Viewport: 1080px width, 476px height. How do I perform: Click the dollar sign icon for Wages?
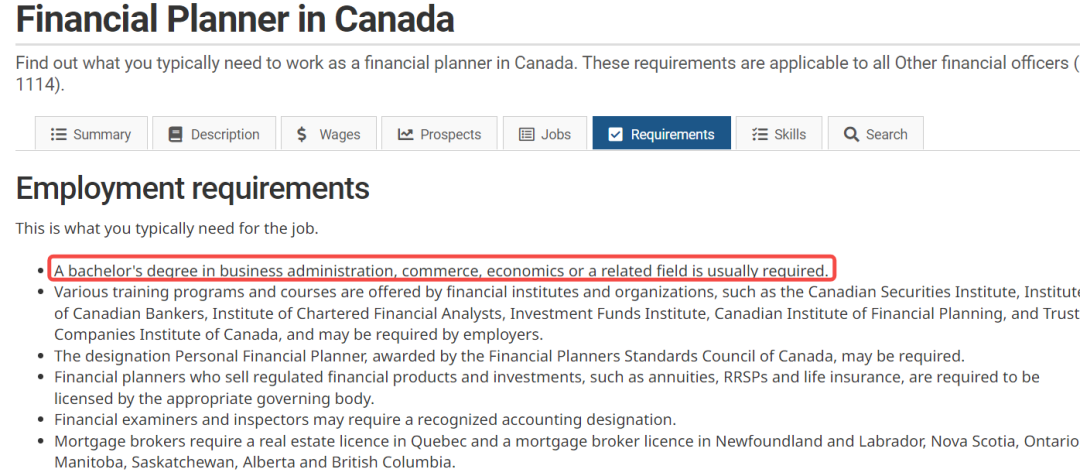[x=301, y=134]
